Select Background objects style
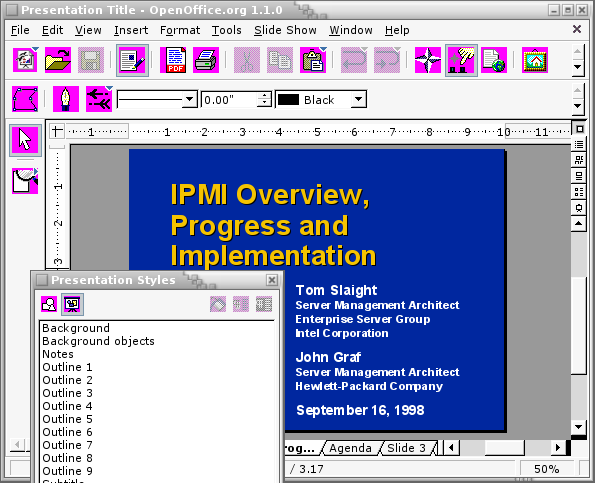The width and height of the screenshot is (595, 483). [157, 341]
